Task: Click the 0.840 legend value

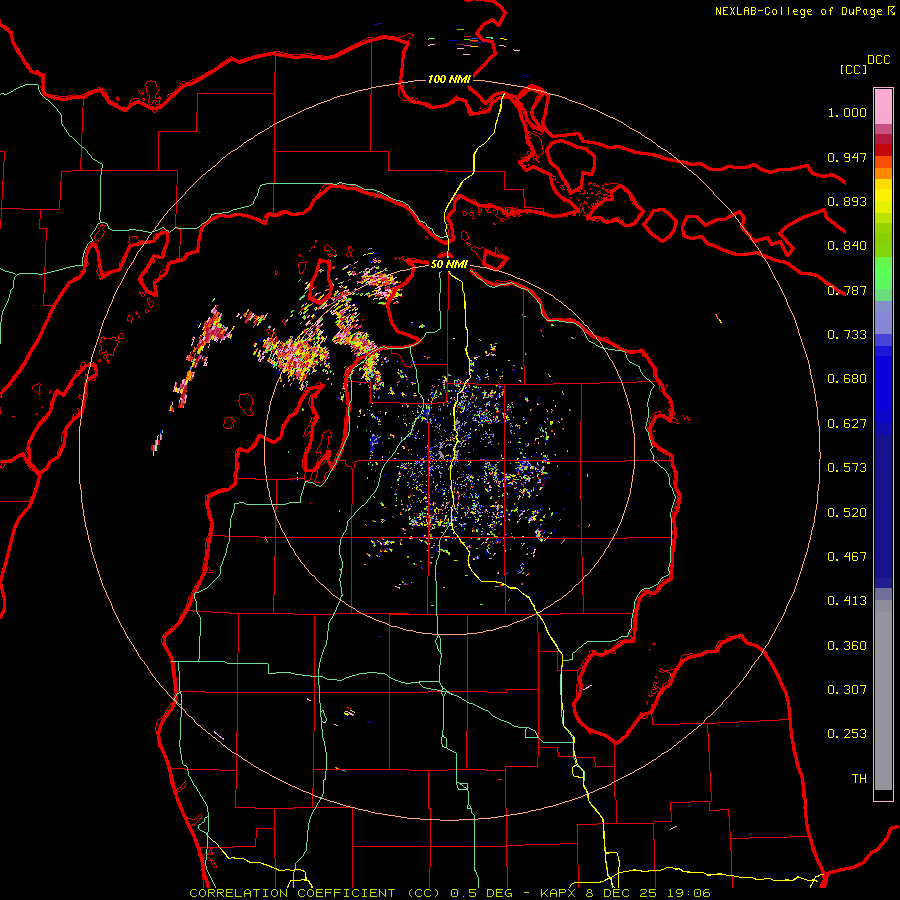Action: click(847, 246)
